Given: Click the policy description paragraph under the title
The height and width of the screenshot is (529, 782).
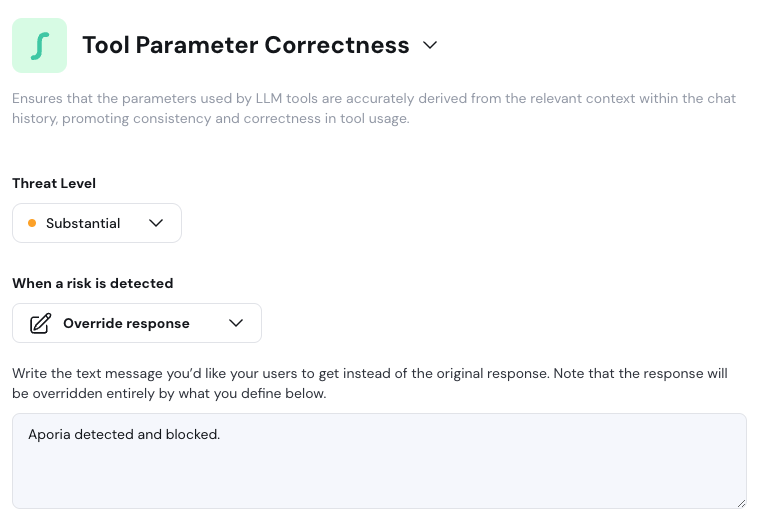Looking at the screenshot, I should (373, 108).
